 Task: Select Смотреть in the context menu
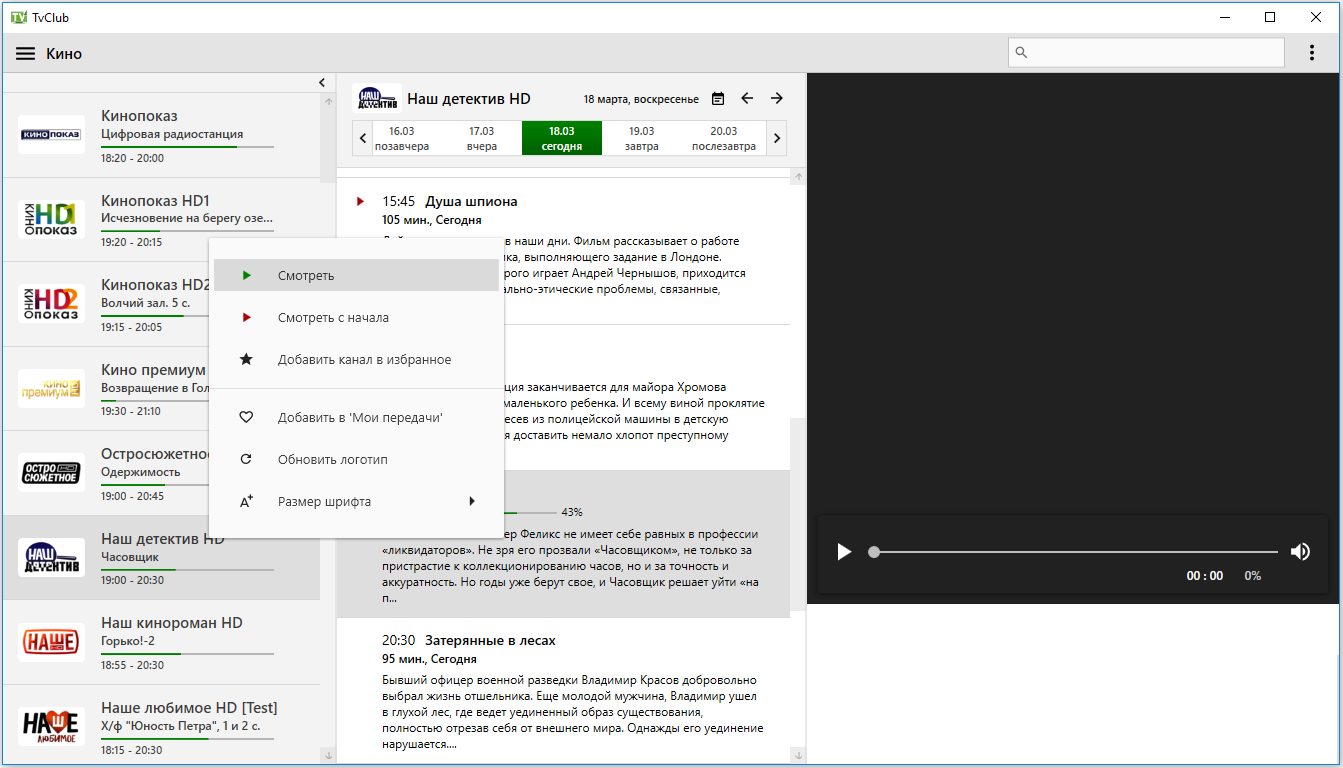click(356, 275)
